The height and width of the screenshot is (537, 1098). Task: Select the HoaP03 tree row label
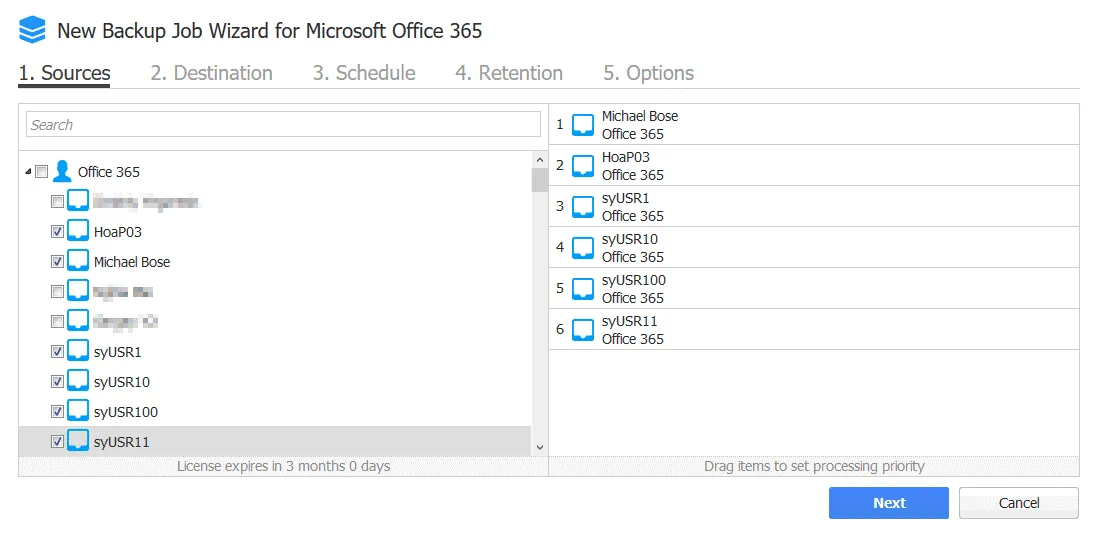click(118, 232)
